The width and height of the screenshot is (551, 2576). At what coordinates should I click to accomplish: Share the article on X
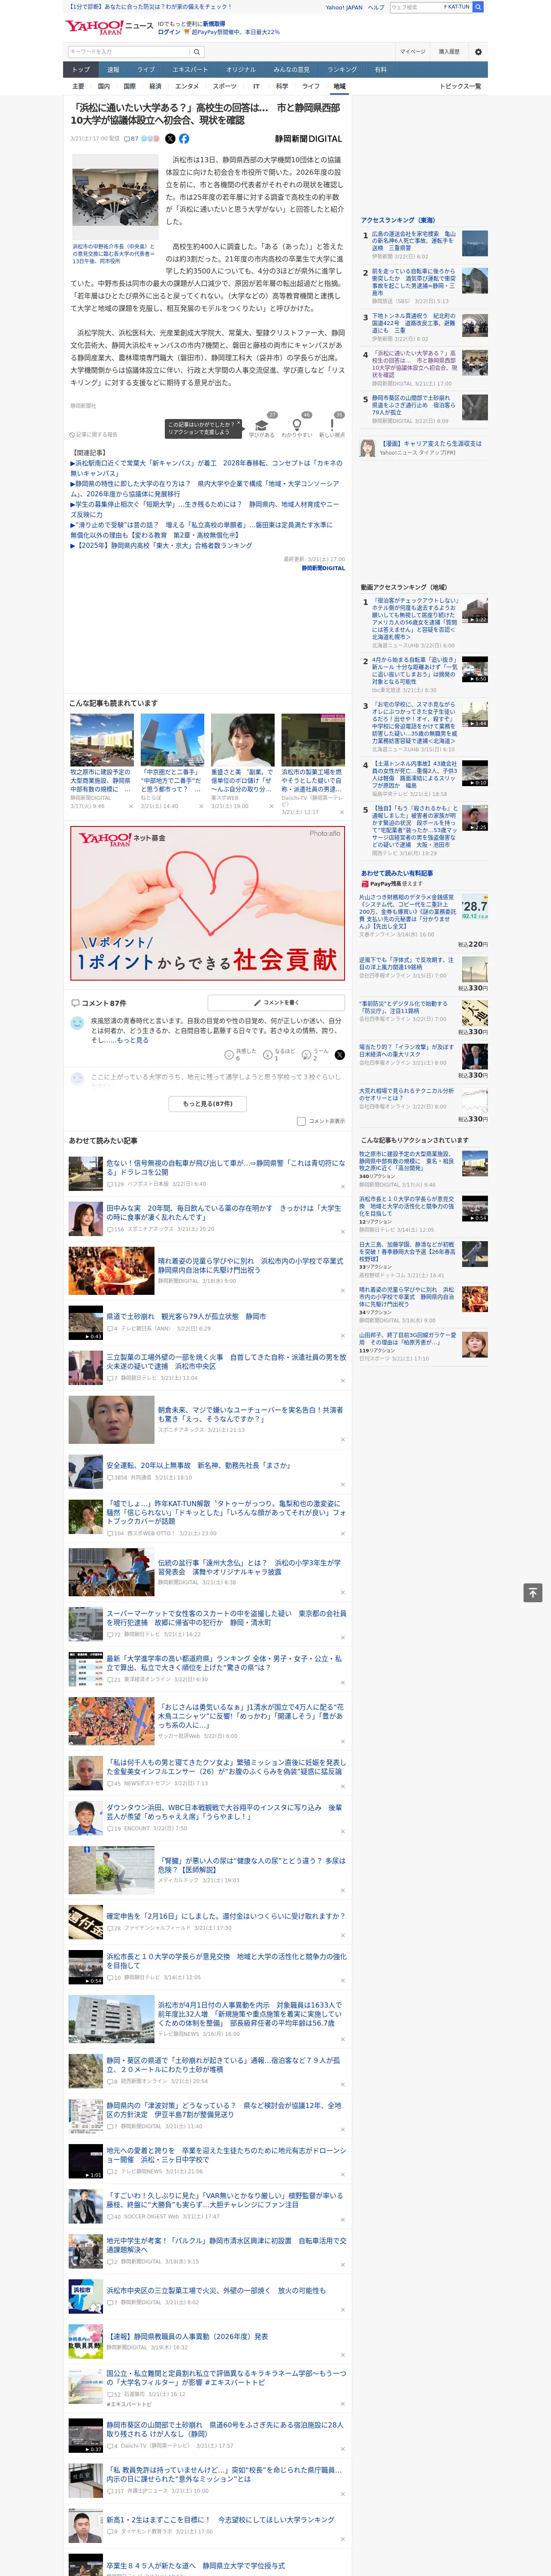[x=170, y=139]
